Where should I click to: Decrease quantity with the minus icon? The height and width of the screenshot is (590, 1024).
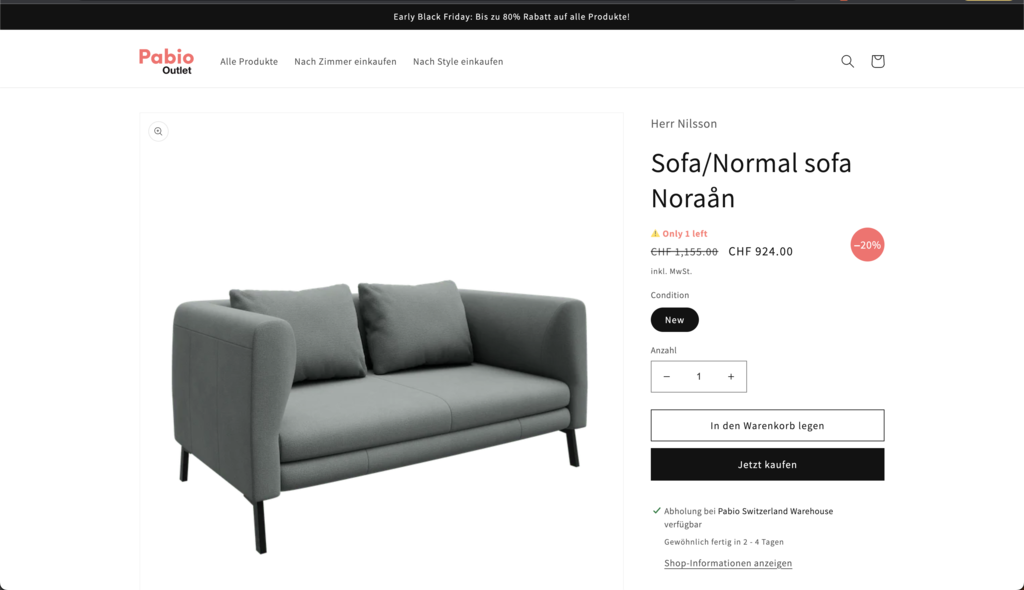click(667, 376)
